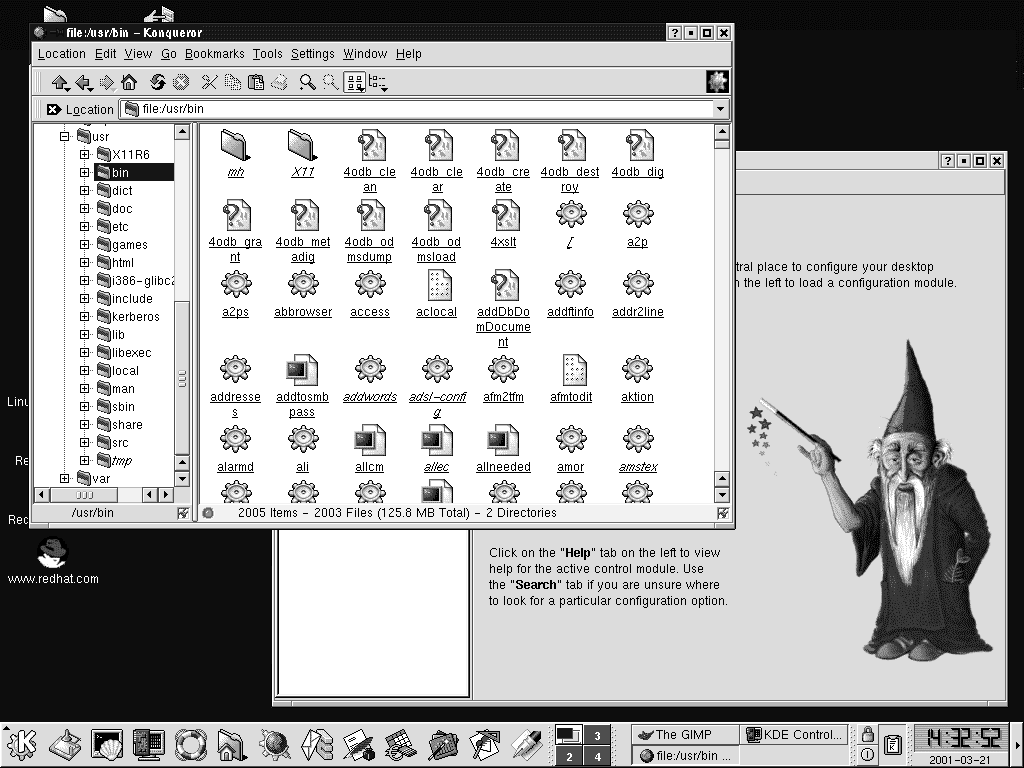The image size is (1024, 768).
Task: Click the KDE Control taskbar button
Action: point(794,735)
